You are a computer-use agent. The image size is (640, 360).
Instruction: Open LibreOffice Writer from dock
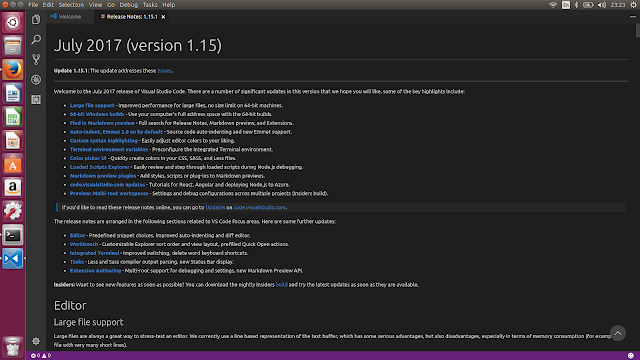13,93
